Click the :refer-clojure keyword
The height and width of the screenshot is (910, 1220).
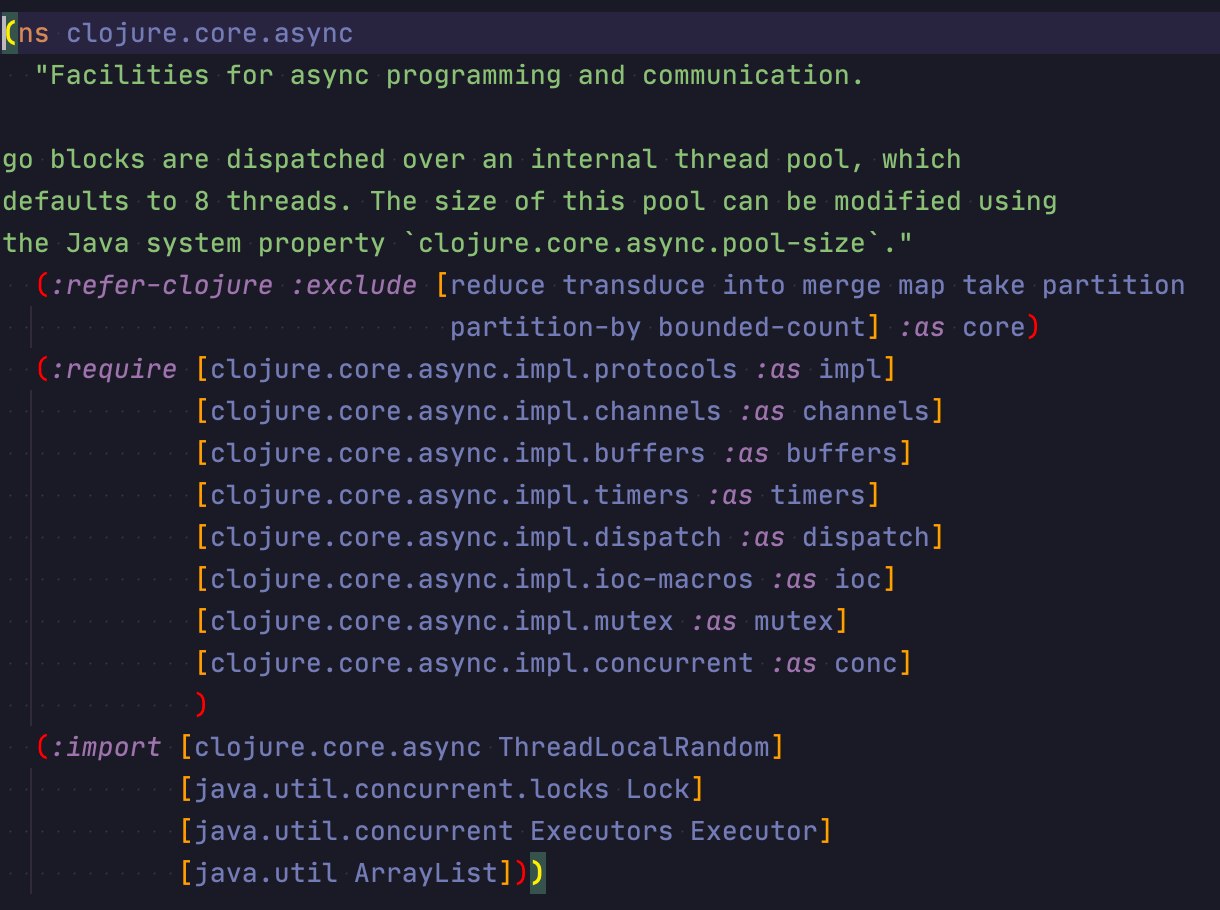[x=160, y=285]
